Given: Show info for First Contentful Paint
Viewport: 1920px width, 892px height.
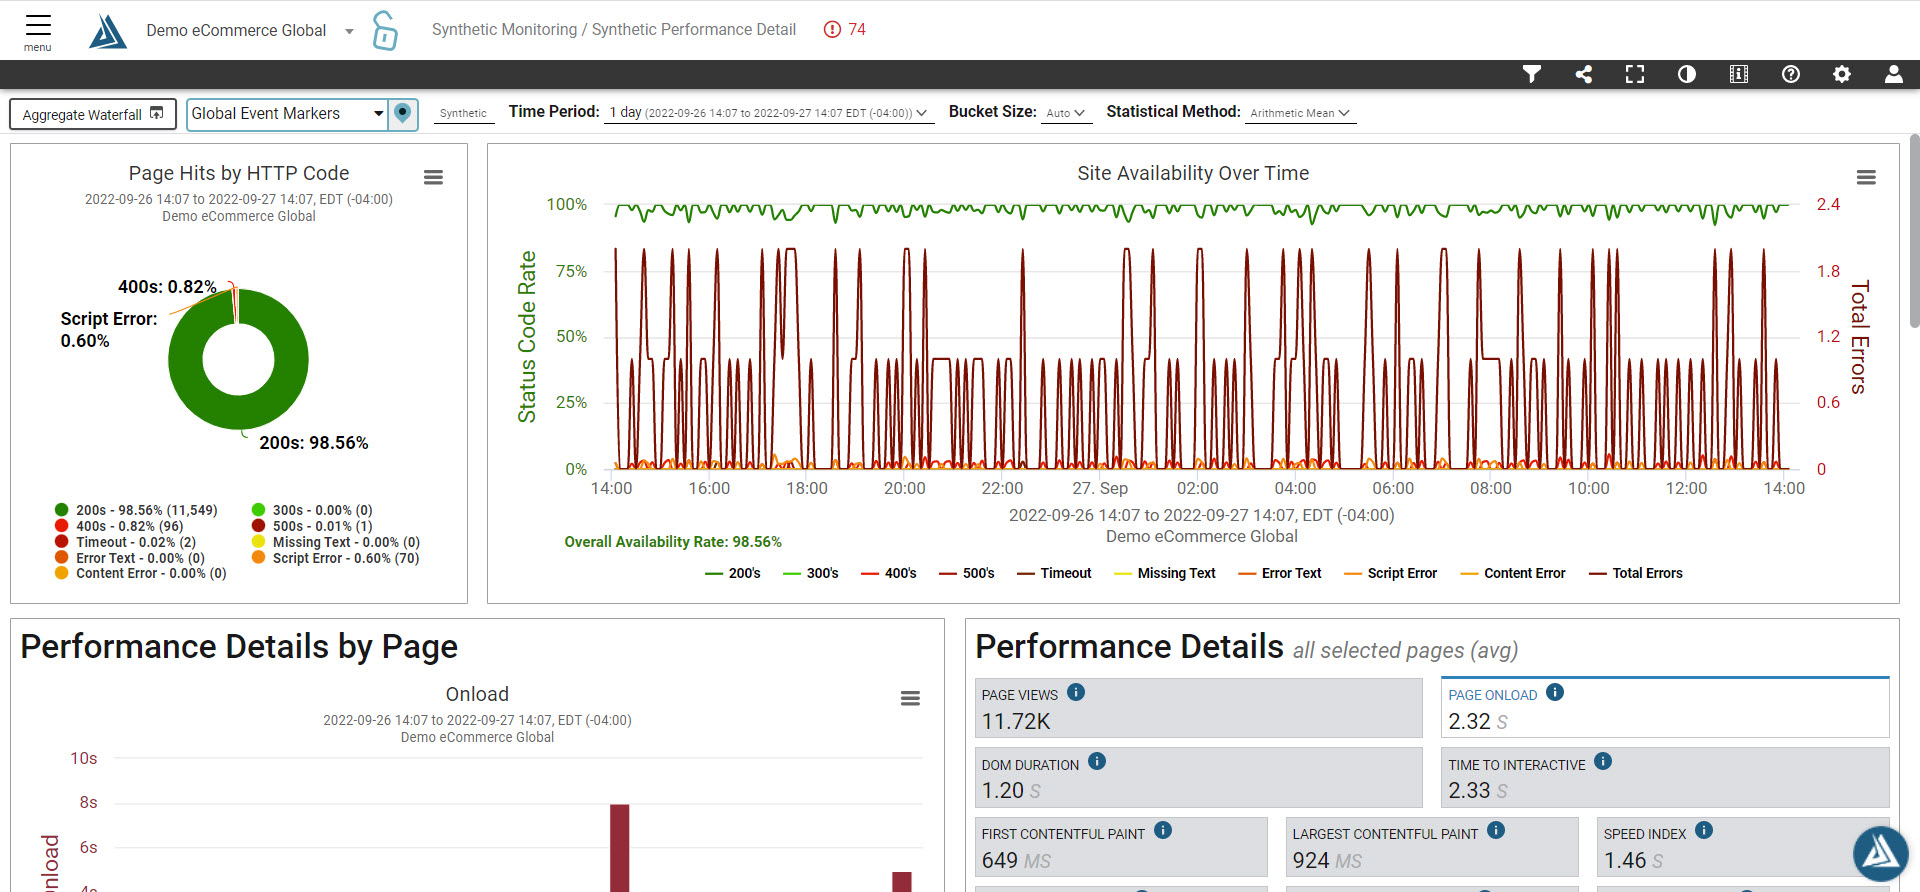Looking at the screenshot, I should tap(1163, 830).
